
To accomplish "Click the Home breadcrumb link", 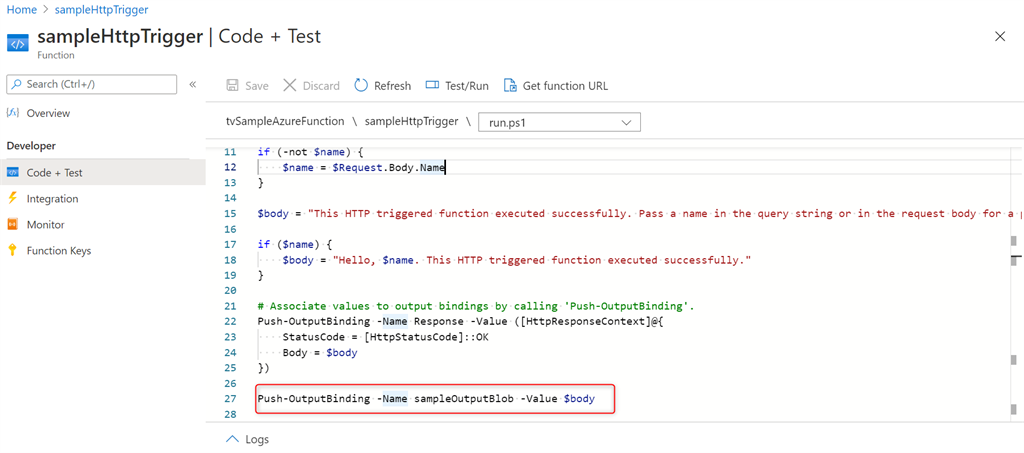I will [x=21, y=10].
